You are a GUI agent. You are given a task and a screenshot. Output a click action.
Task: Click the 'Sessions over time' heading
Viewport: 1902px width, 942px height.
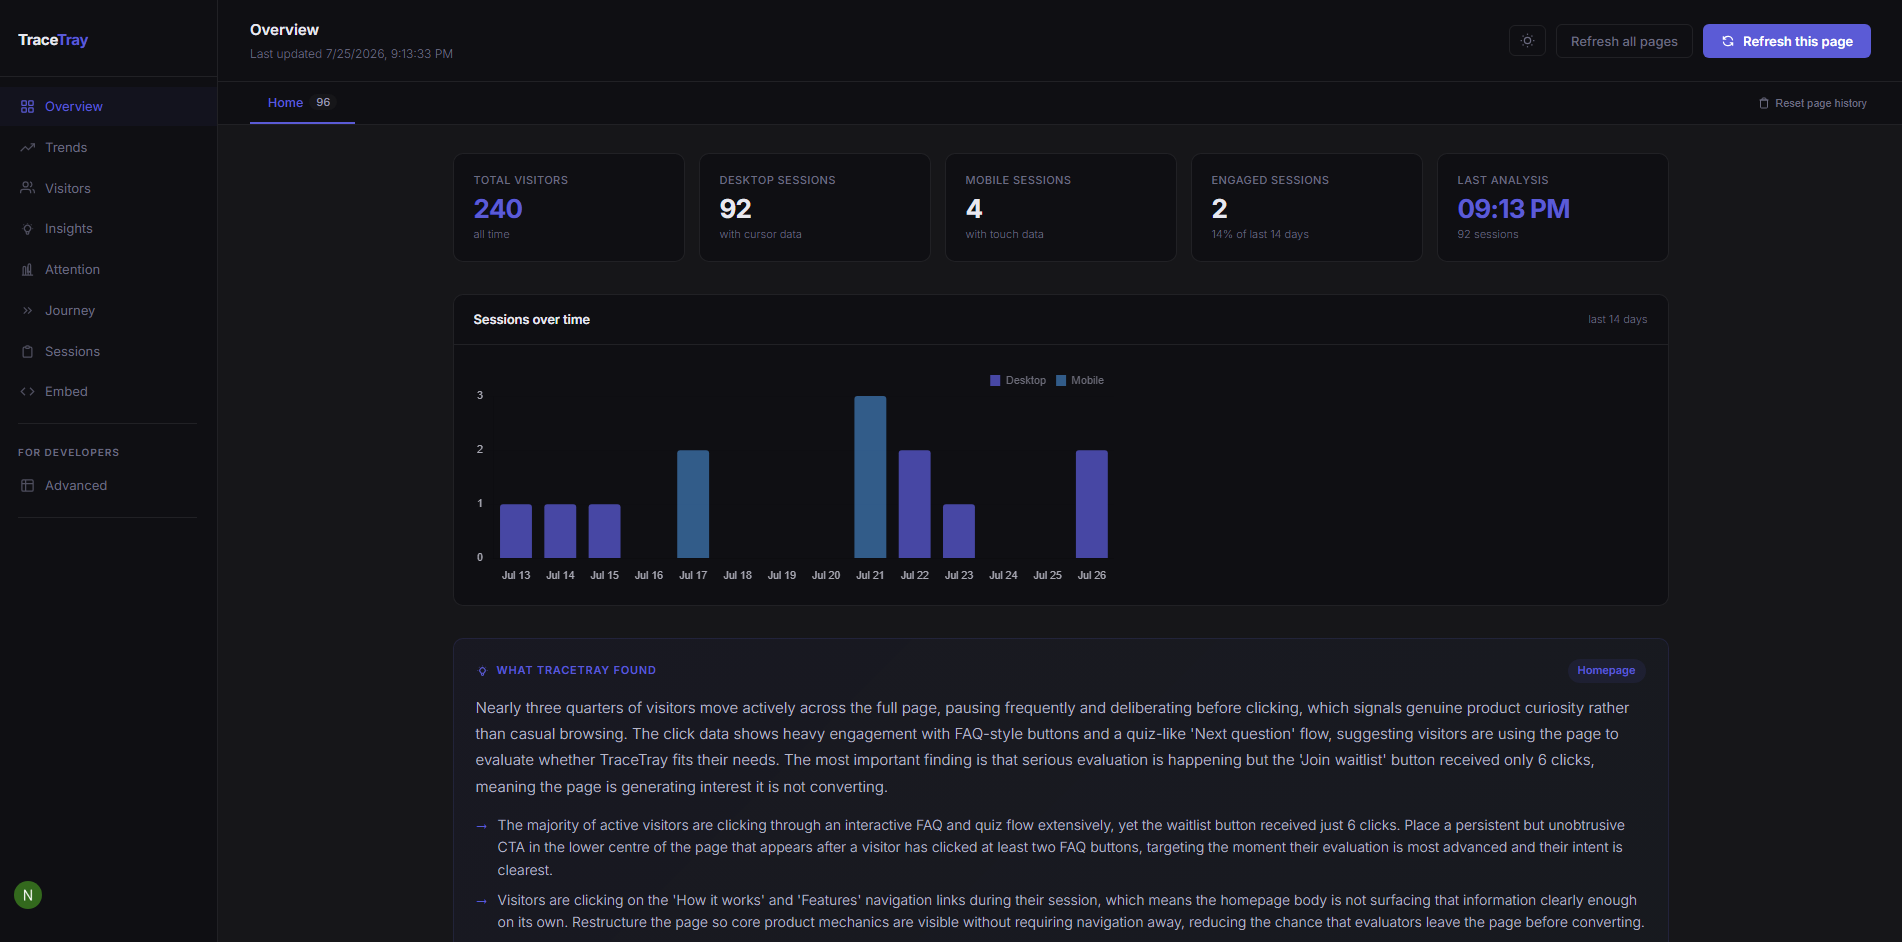(x=531, y=320)
